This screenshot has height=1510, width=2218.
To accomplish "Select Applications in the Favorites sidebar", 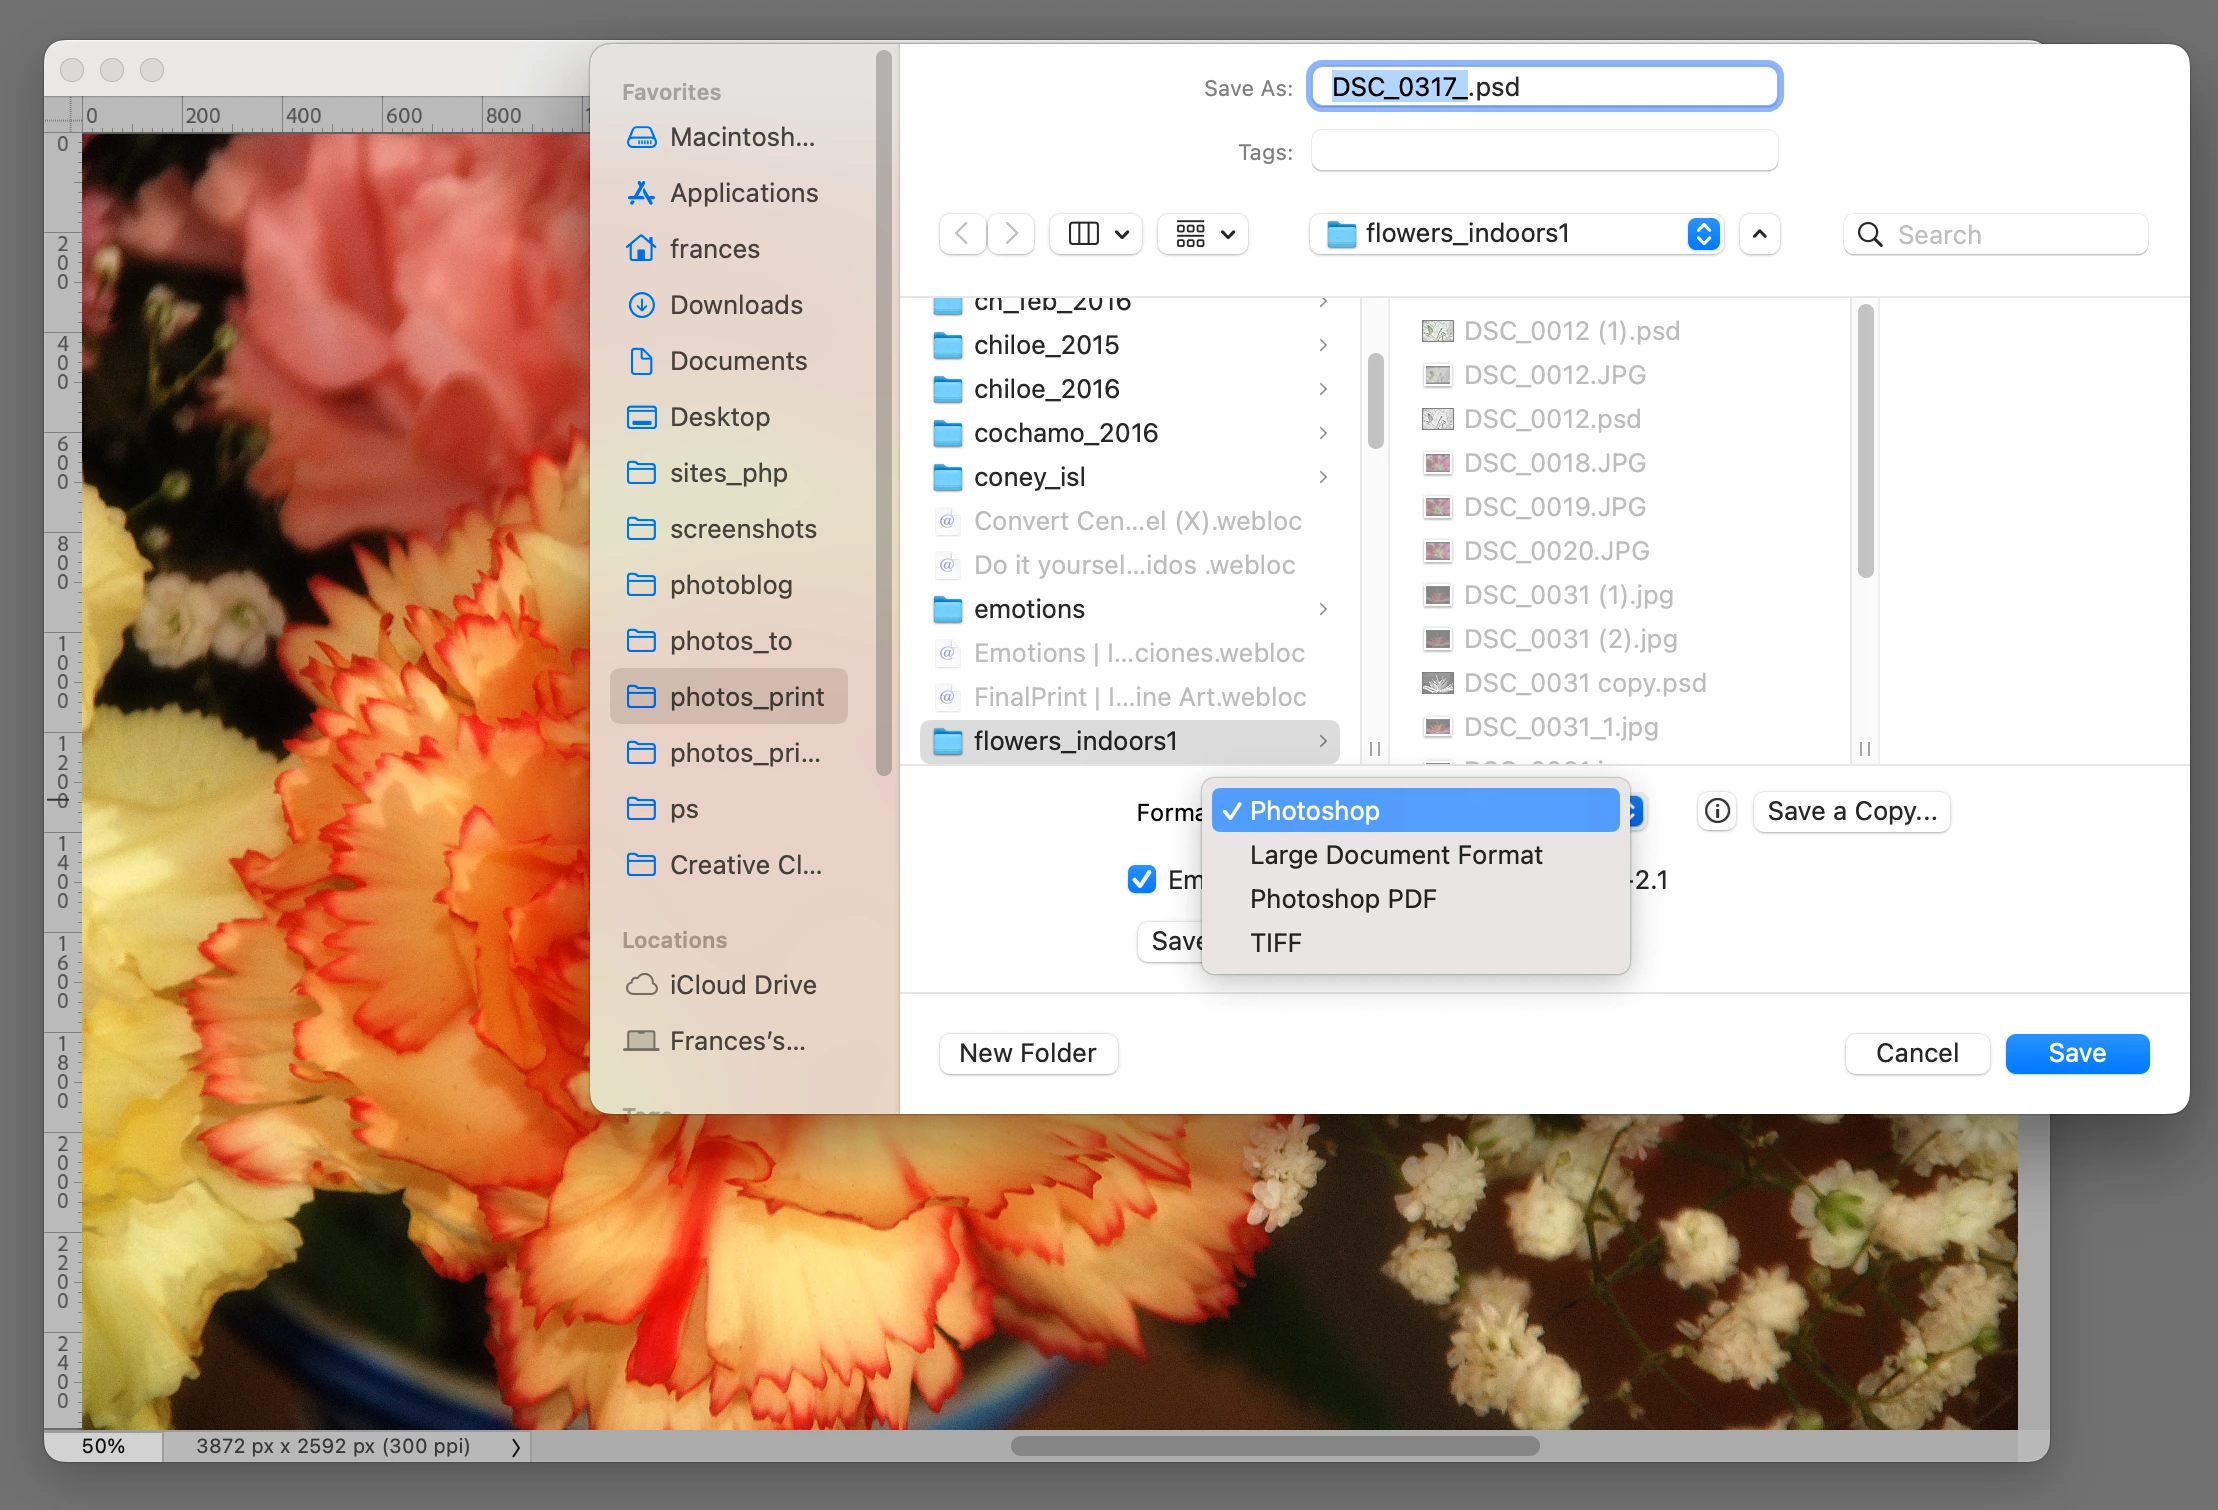I will click(743, 193).
